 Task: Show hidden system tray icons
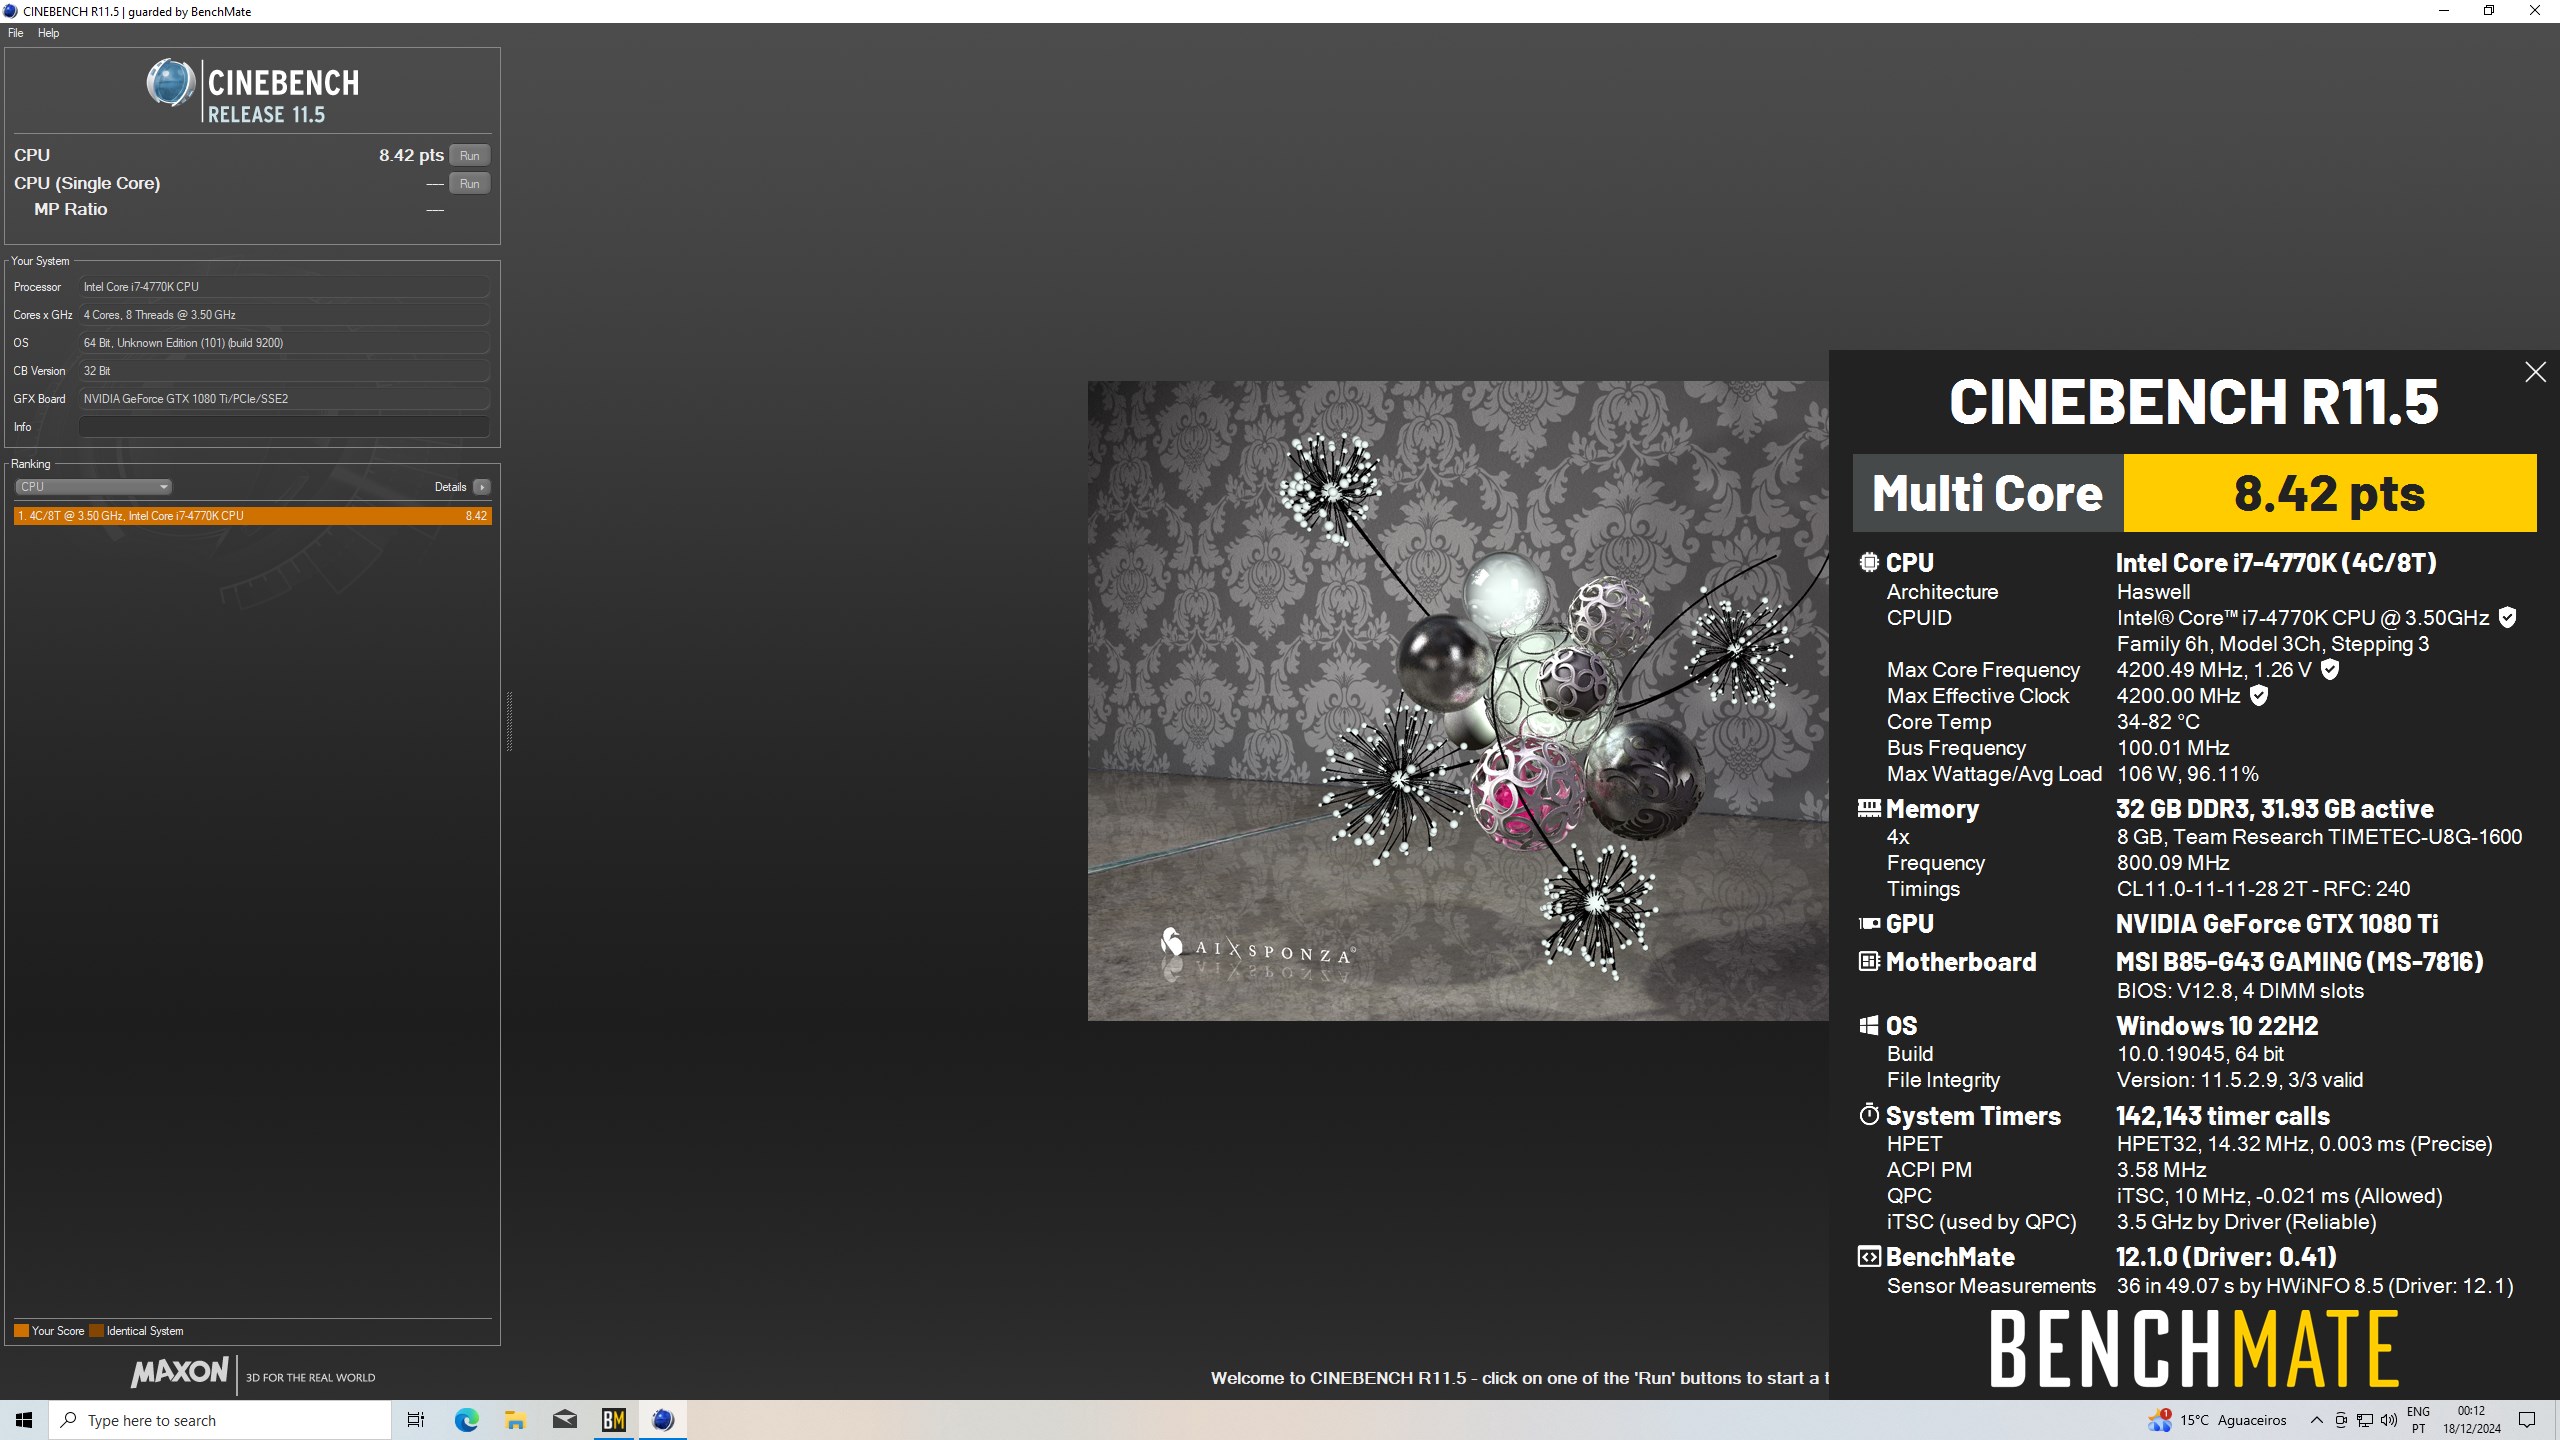coord(2316,1420)
